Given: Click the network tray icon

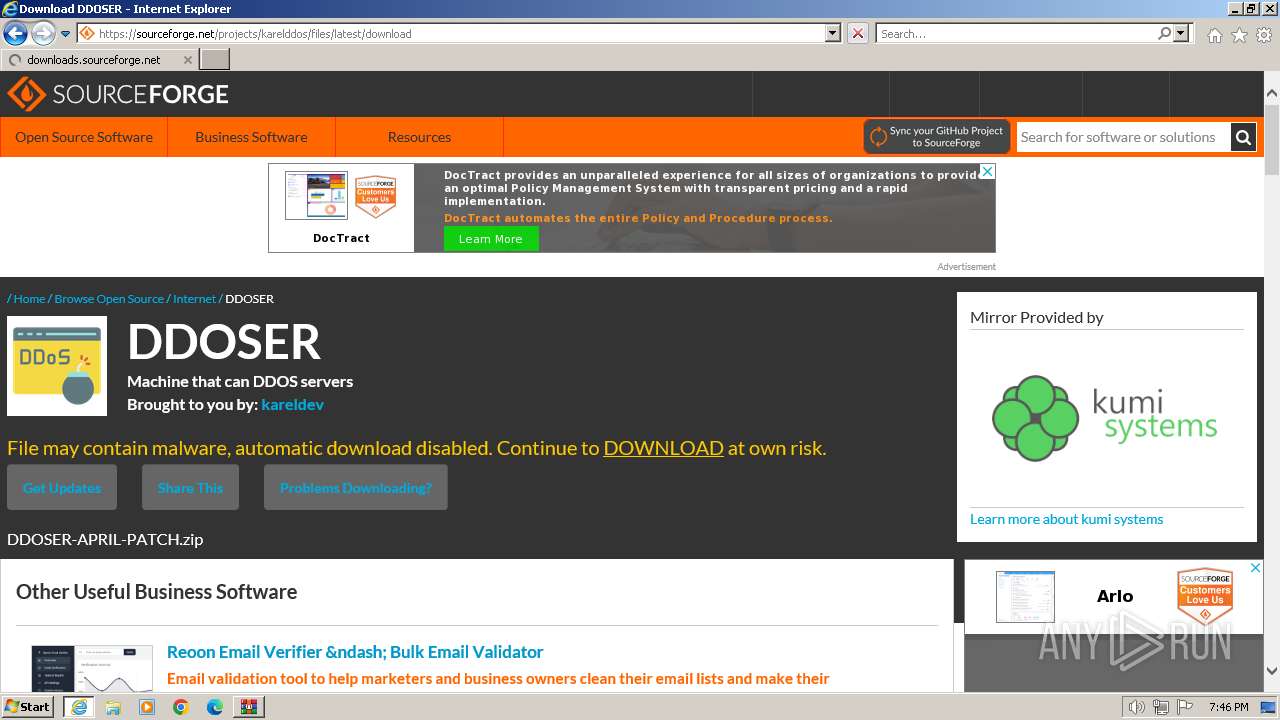Looking at the screenshot, I should pyautogui.click(x=1160, y=707).
